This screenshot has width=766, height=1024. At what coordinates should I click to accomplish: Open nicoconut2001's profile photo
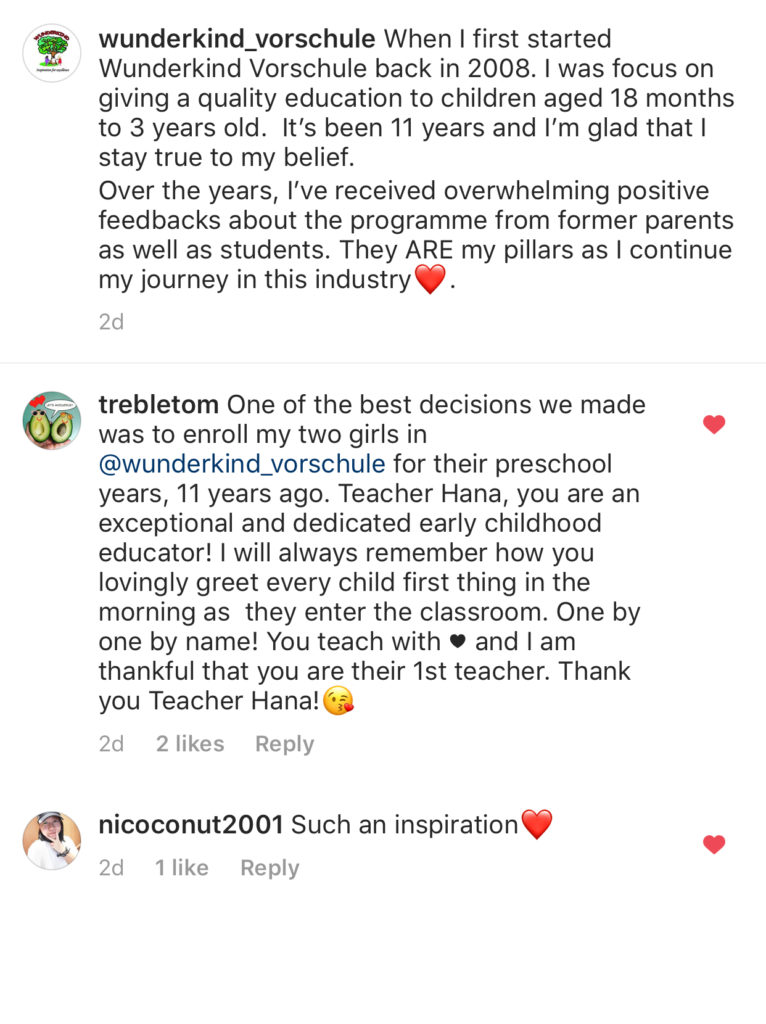tap(52, 840)
